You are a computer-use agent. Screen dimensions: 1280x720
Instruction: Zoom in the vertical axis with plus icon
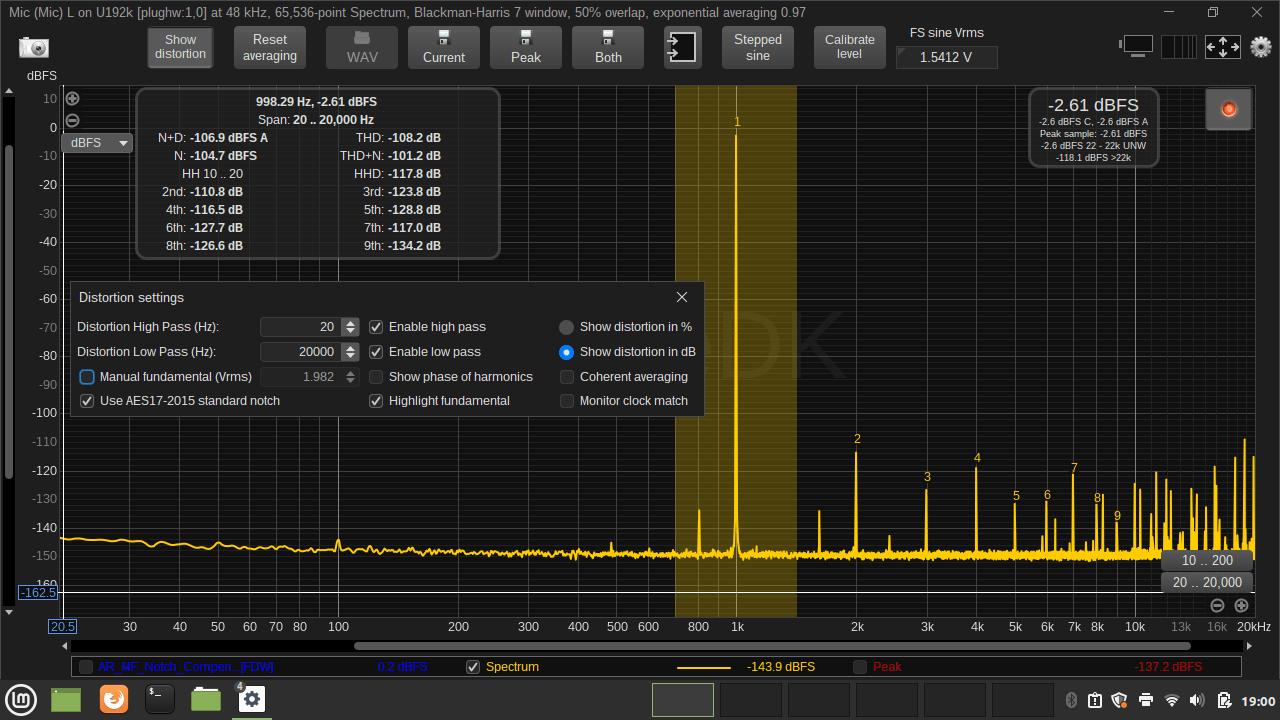coord(72,99)
